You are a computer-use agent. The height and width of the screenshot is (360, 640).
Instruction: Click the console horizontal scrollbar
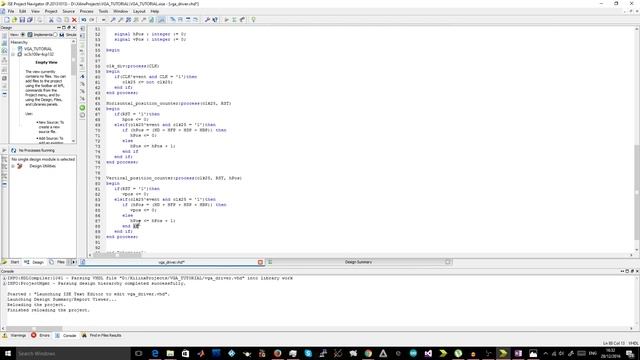[x=34, y=329]
